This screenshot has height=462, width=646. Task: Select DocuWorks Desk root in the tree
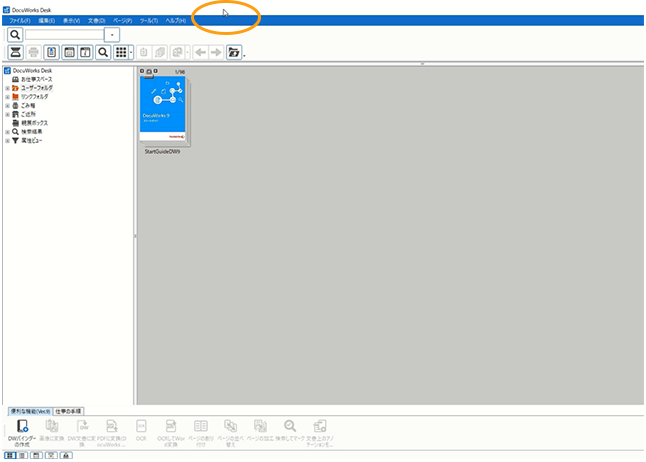[32, 70]
